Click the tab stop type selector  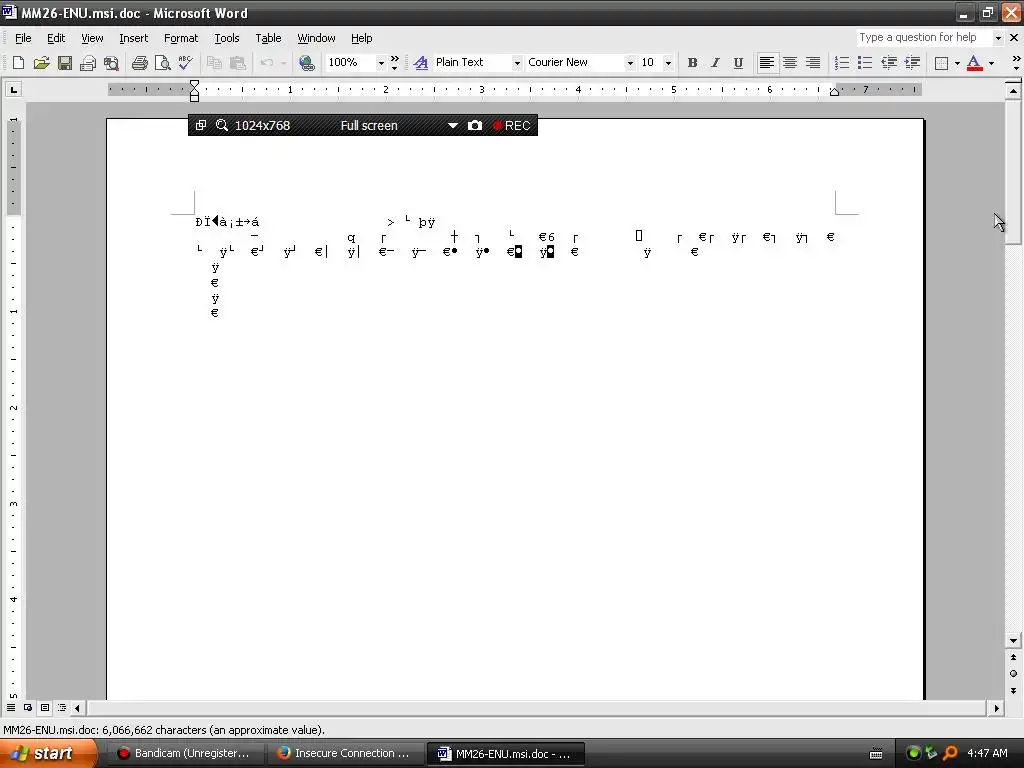(13, 89)
